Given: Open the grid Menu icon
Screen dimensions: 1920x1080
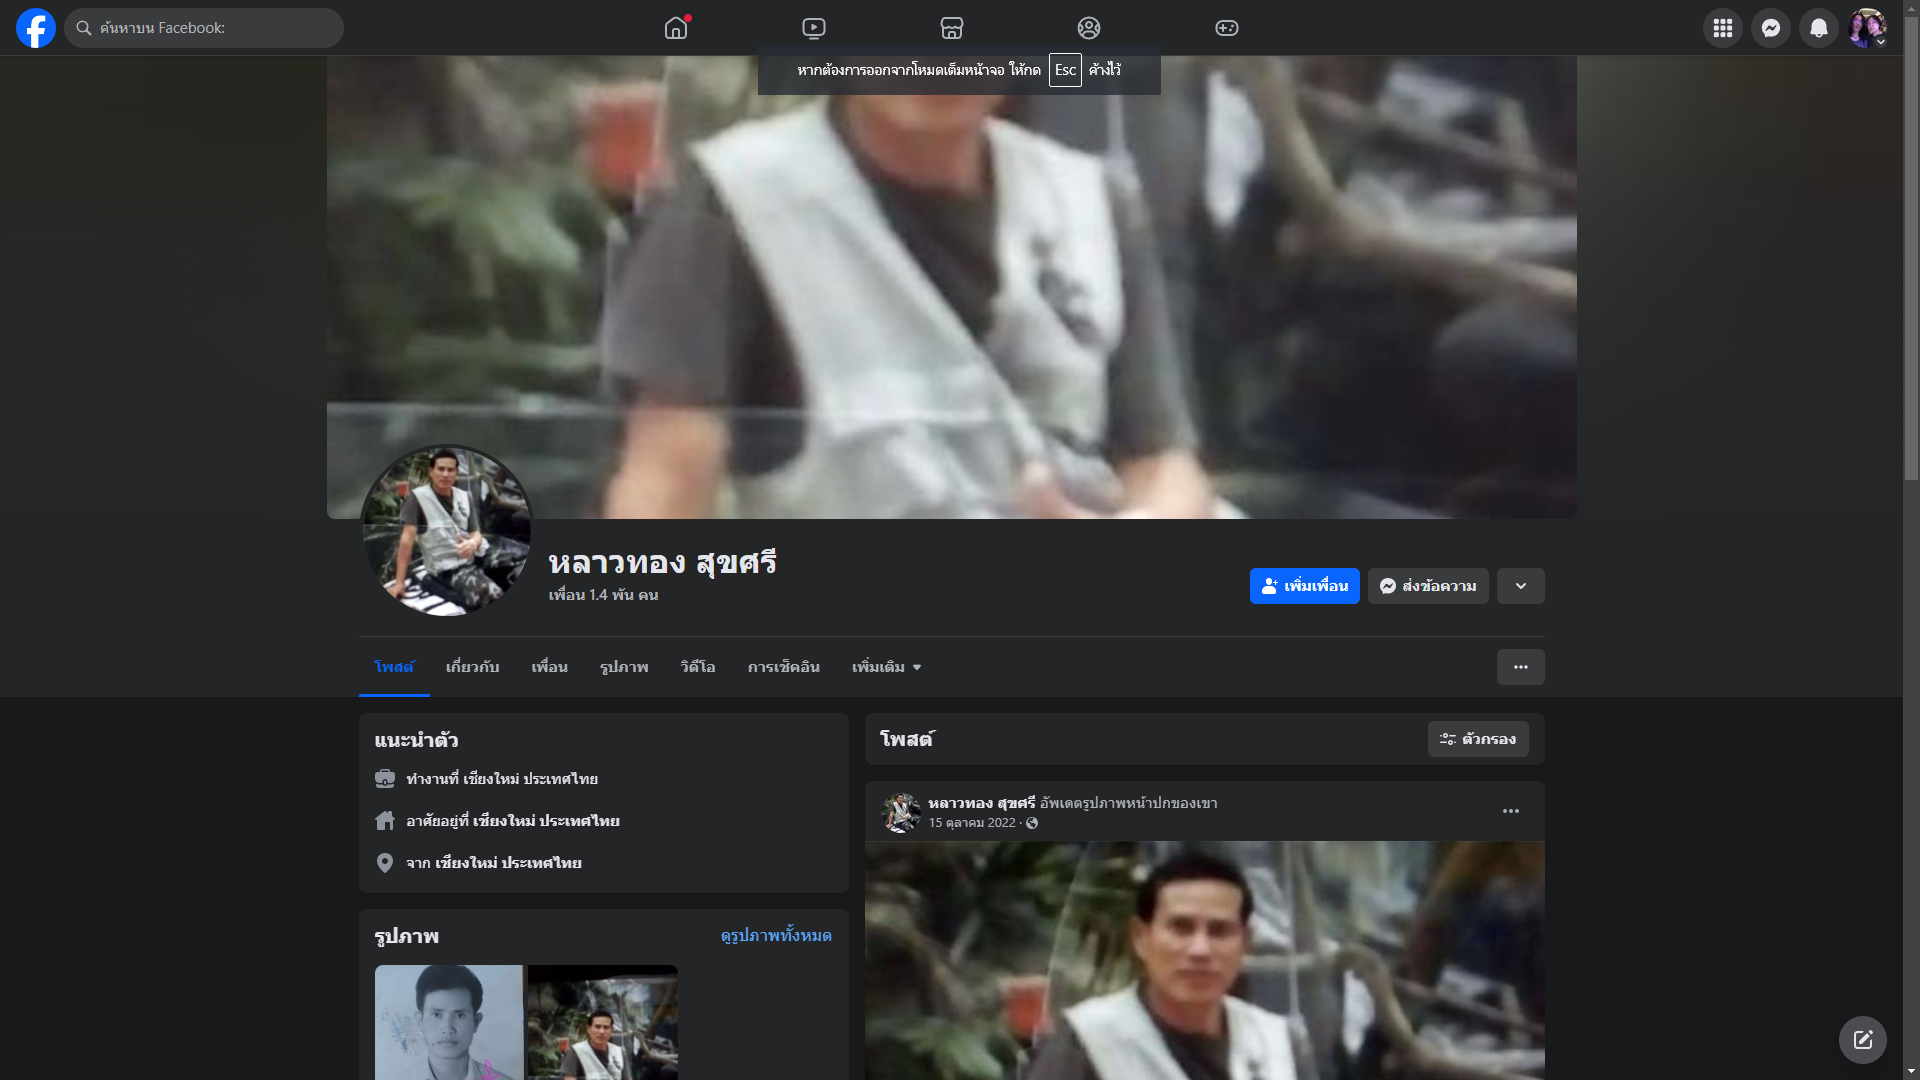Looking at the screenshot, I should [1722, 28].
